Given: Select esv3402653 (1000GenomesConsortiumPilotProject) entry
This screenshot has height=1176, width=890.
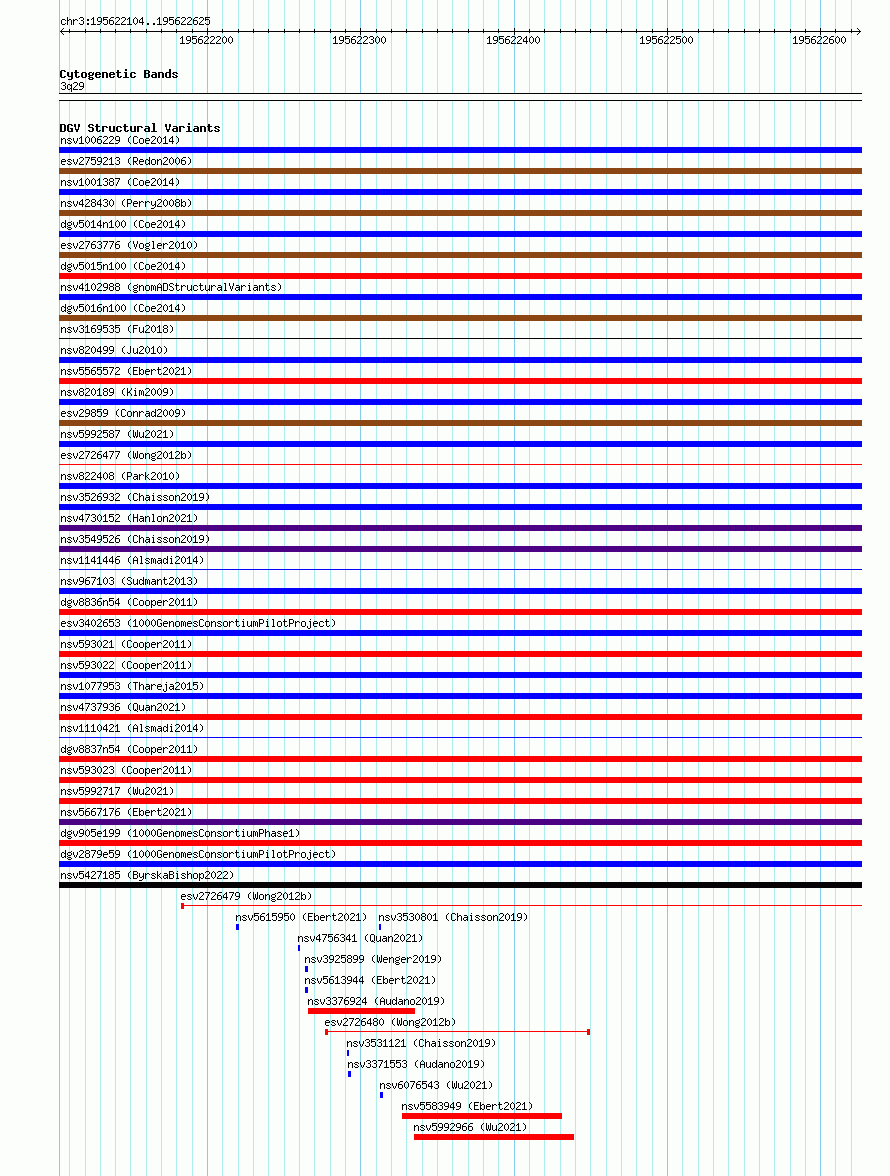Looking at the screenshot, I should point(198,623).
